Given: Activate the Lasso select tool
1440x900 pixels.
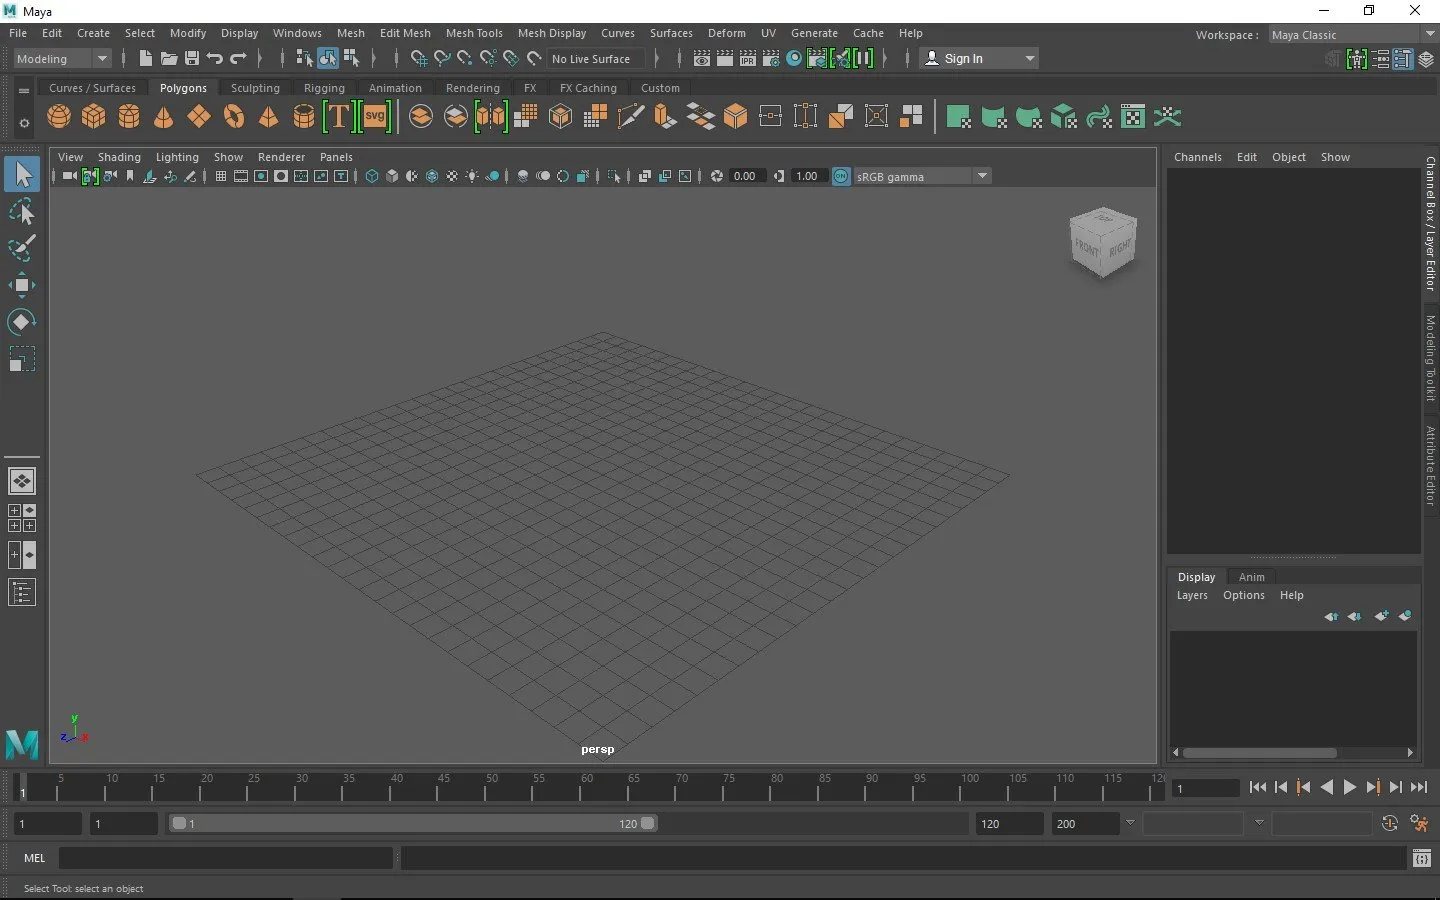Looking at the screenshot, I should [21, 212].
